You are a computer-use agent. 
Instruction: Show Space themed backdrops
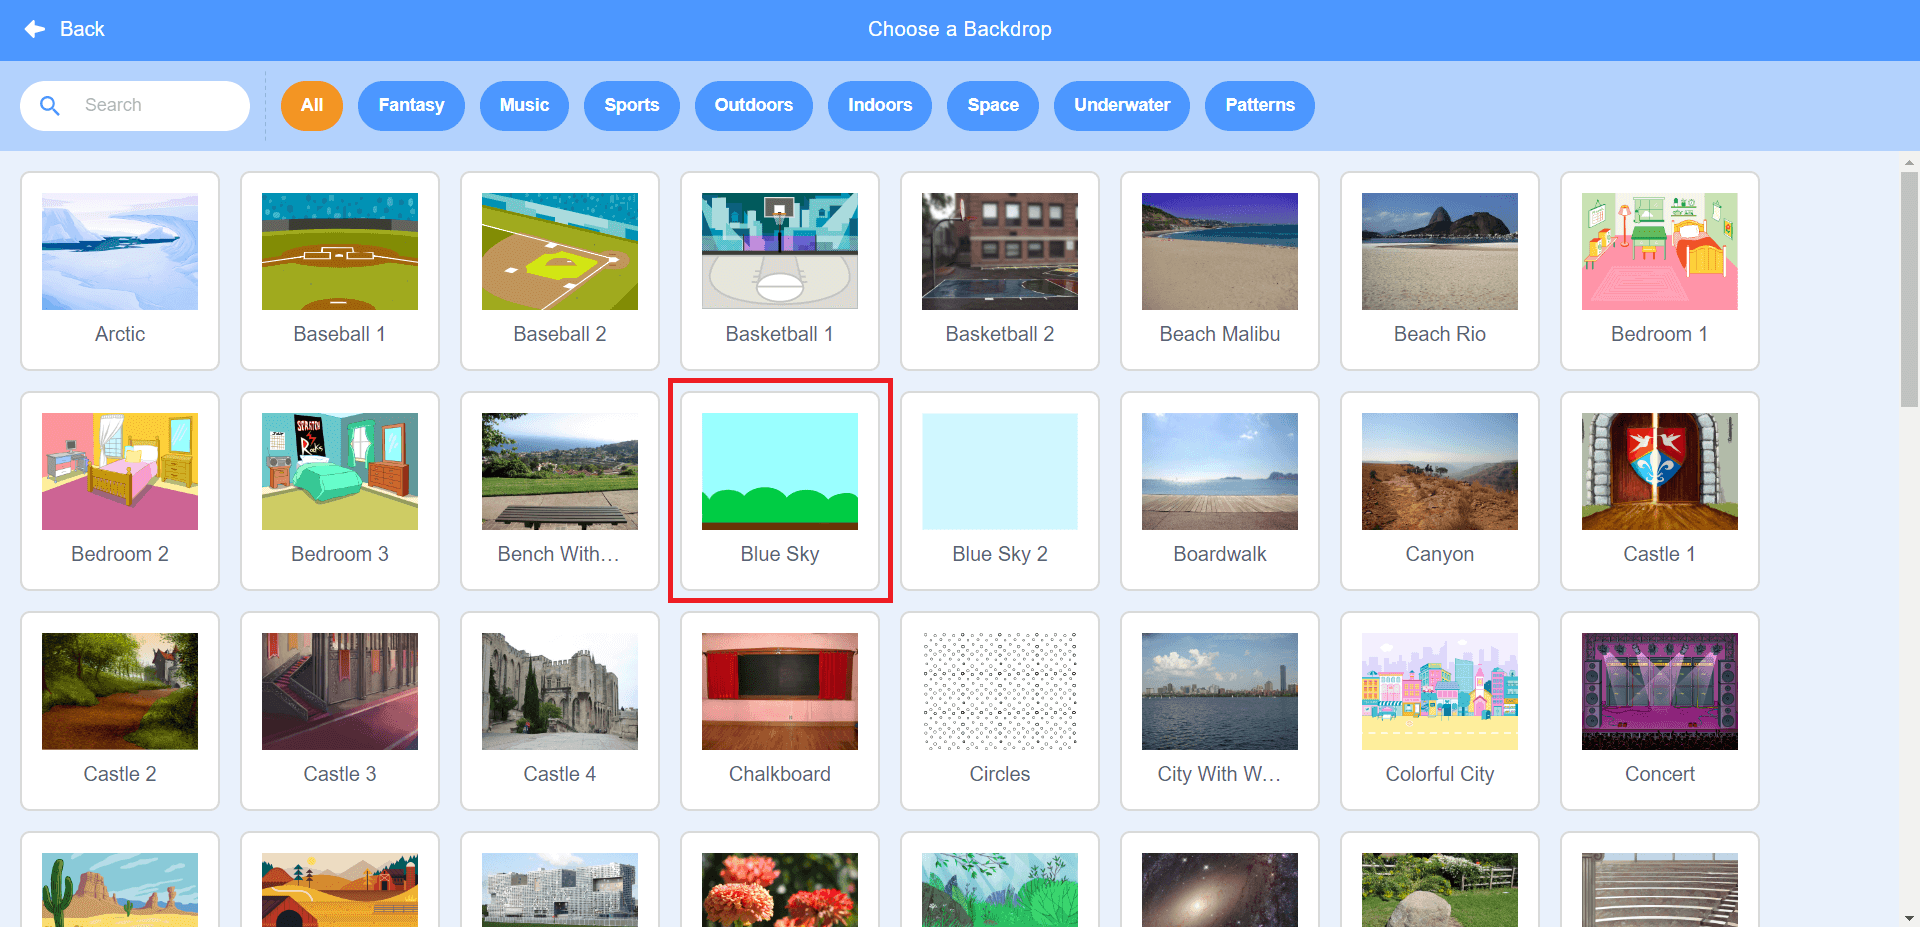tap(992, 105)
